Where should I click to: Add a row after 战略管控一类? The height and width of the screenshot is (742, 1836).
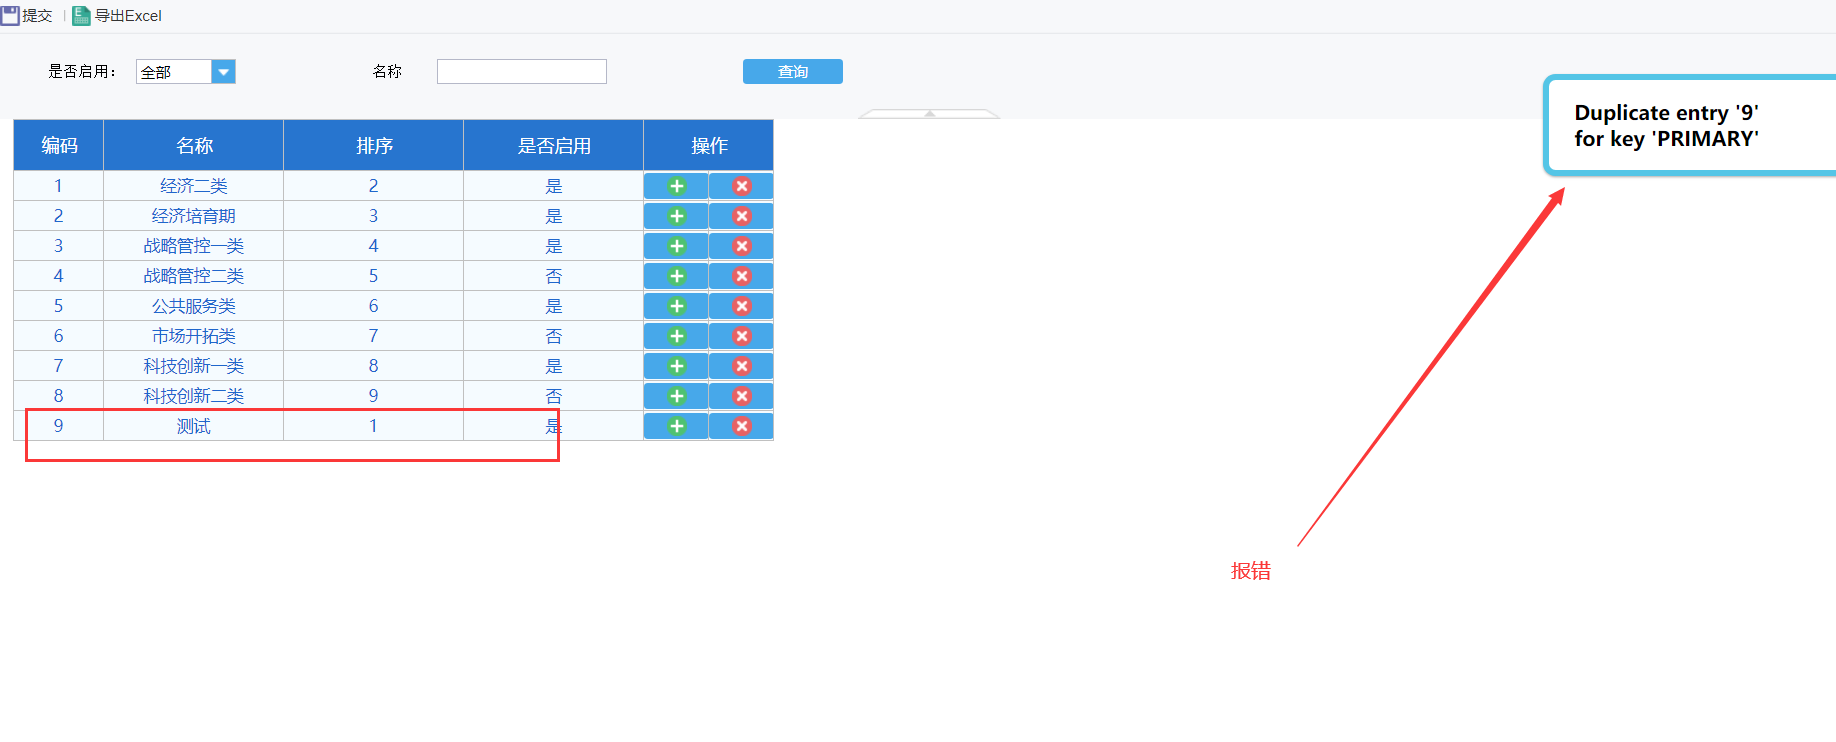676,246
